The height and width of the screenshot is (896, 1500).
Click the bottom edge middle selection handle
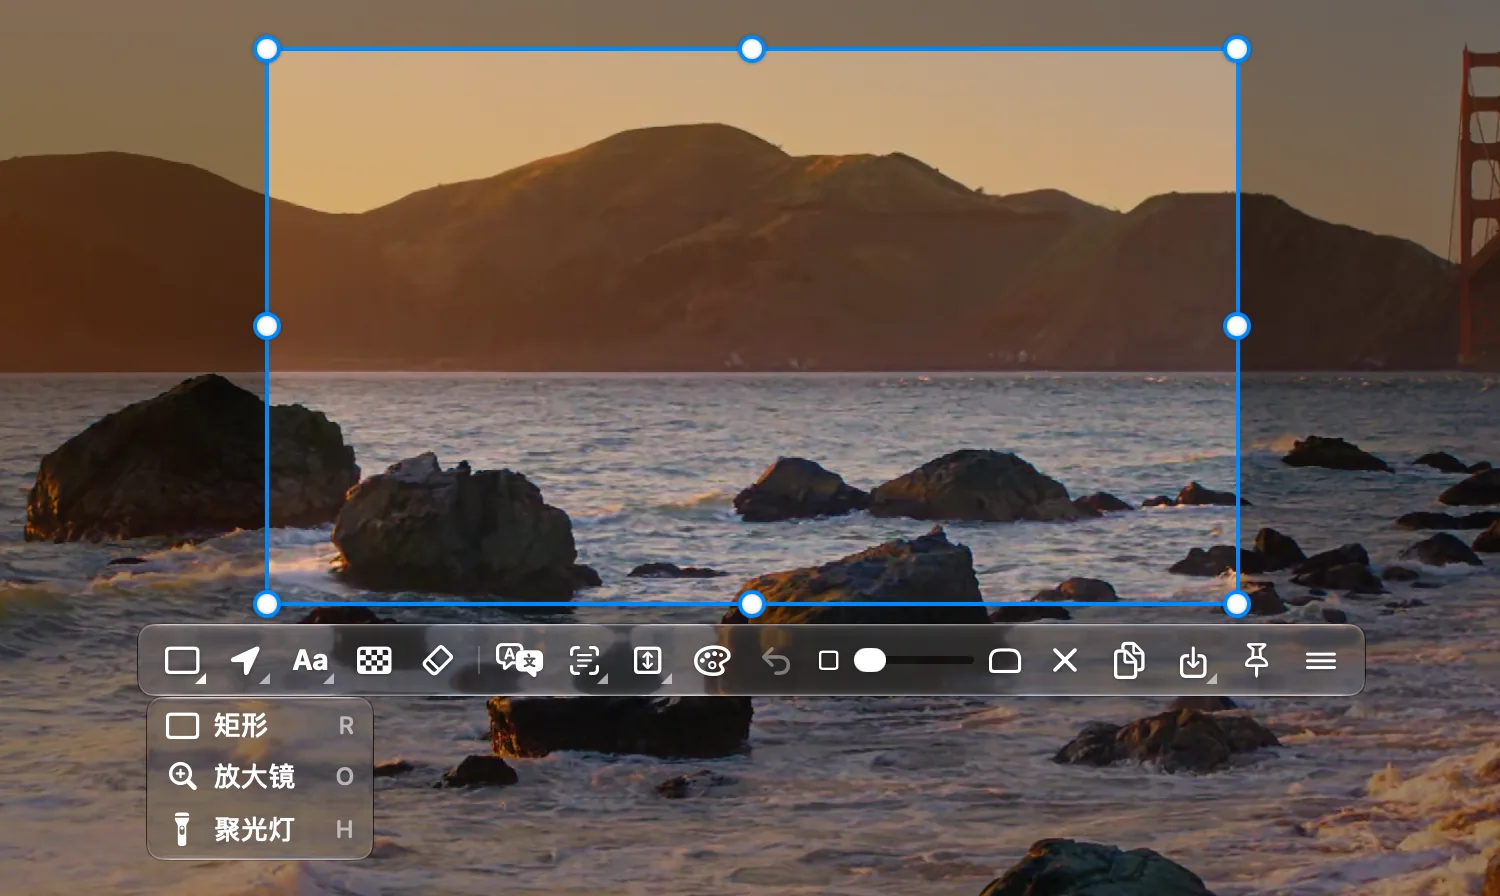pos(752,604)
